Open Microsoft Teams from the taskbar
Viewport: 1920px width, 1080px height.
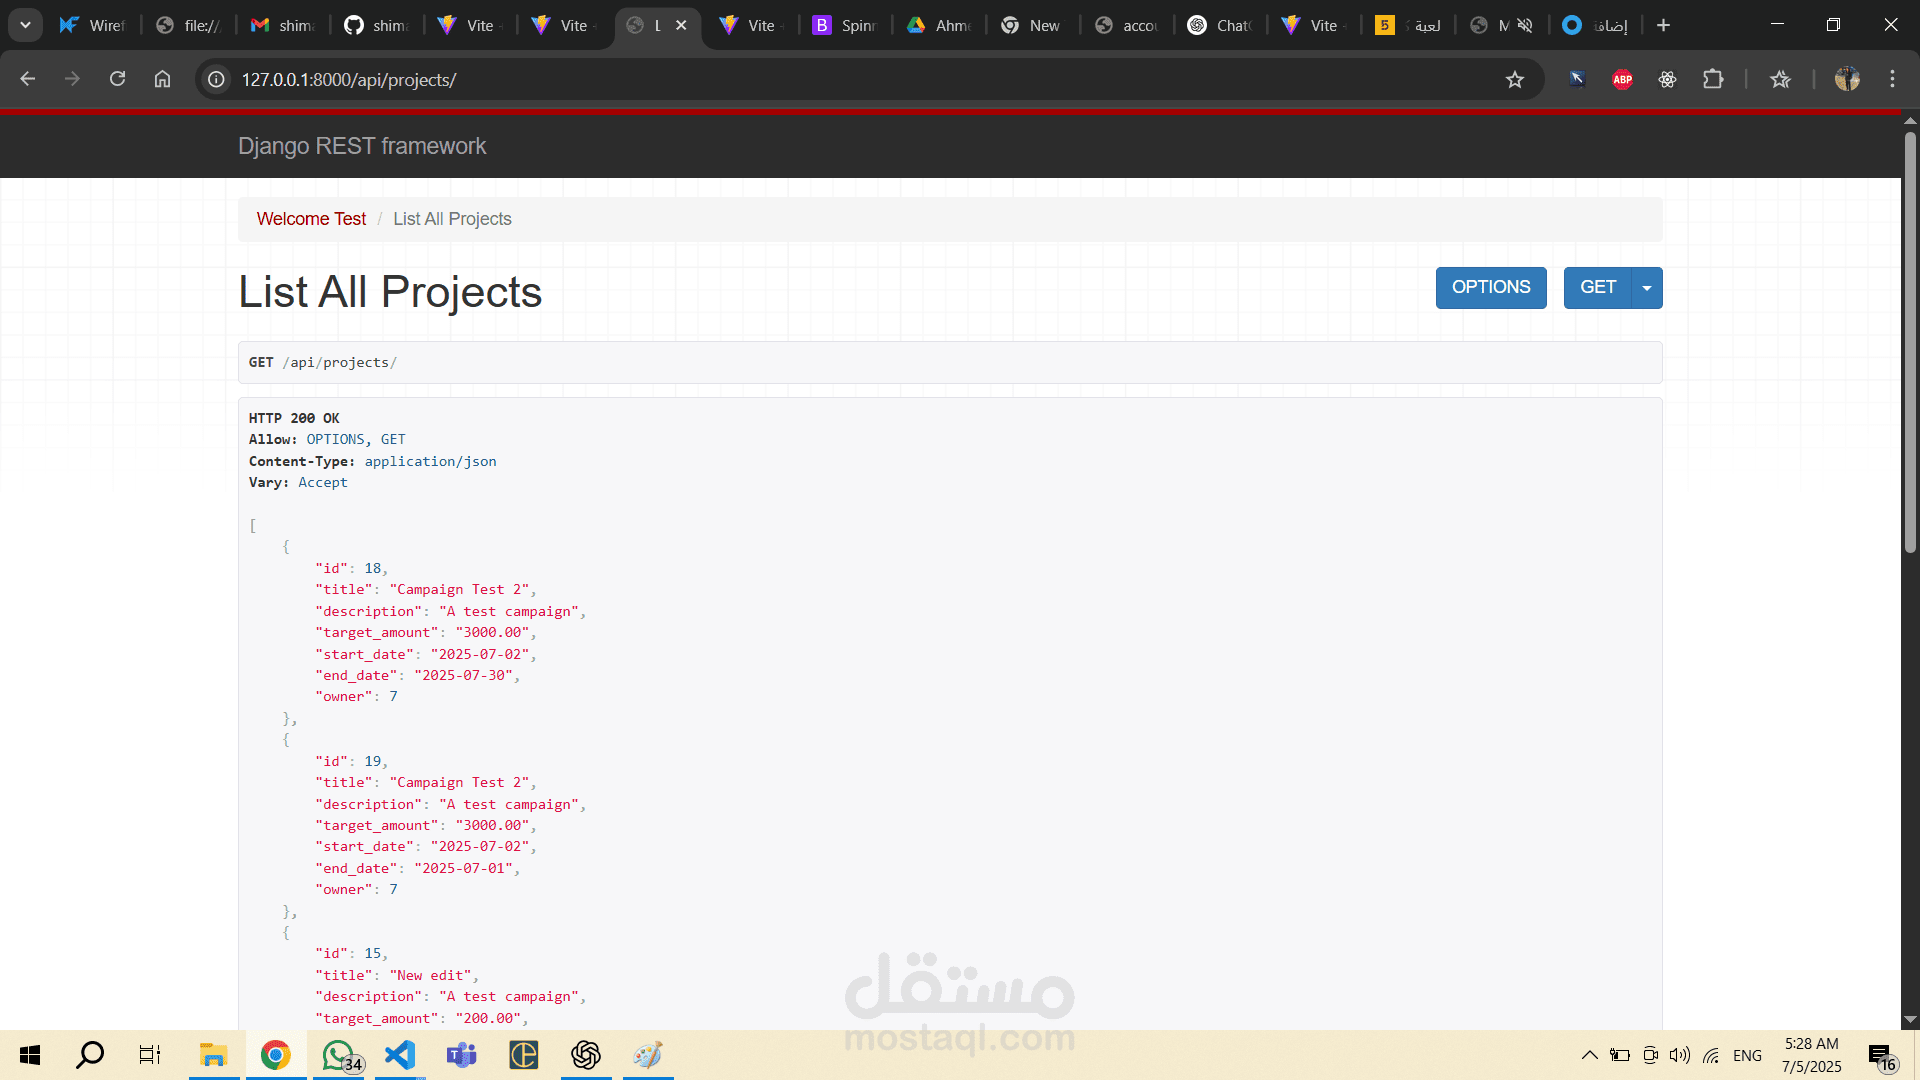tap(461, 1055)
